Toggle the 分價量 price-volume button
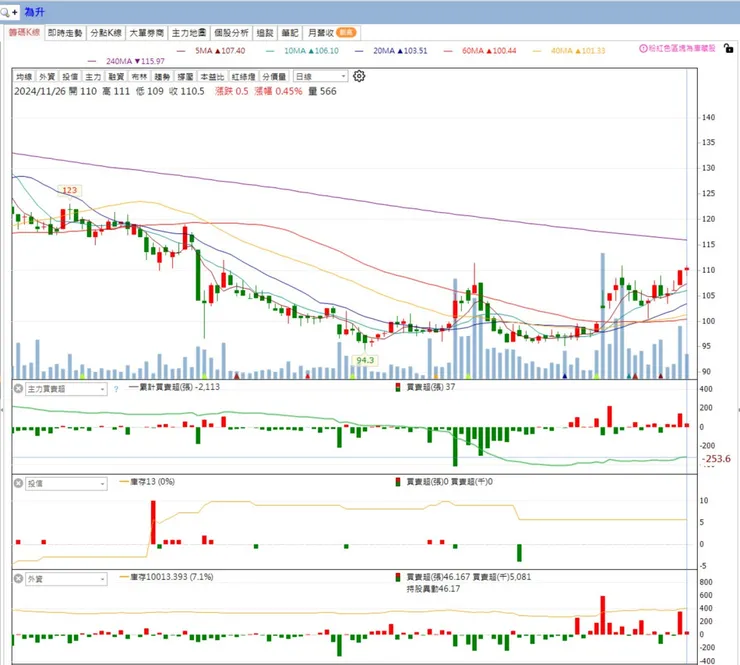This screenshot has width=740, height=665. click(274, 76)
